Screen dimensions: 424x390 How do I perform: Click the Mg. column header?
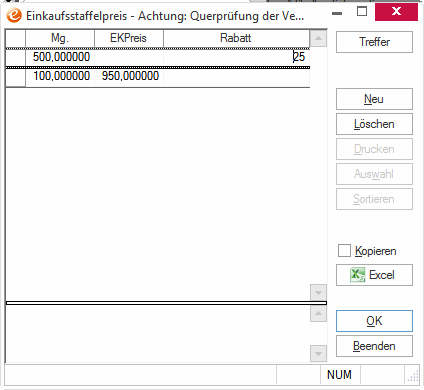click(x=60, y=38)
